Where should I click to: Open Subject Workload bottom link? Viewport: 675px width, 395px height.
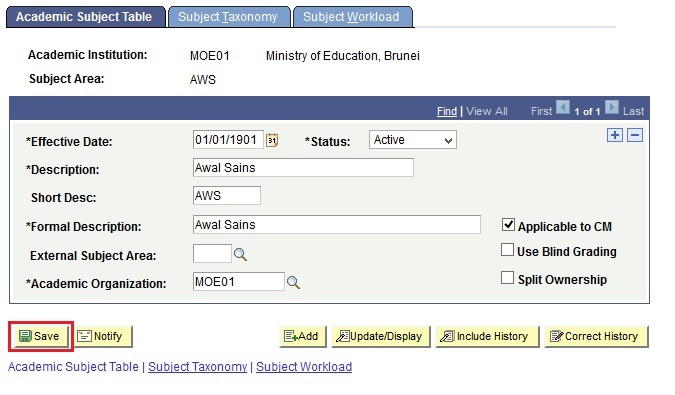(x=304, y=367)
